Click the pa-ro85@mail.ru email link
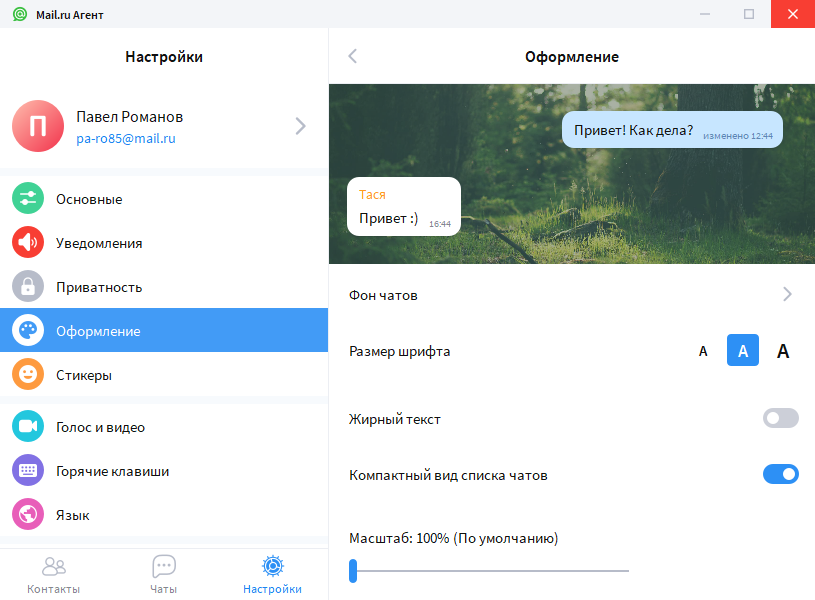Screen dimensions: 815x600 pyautogui.click(x=126, y=139)
